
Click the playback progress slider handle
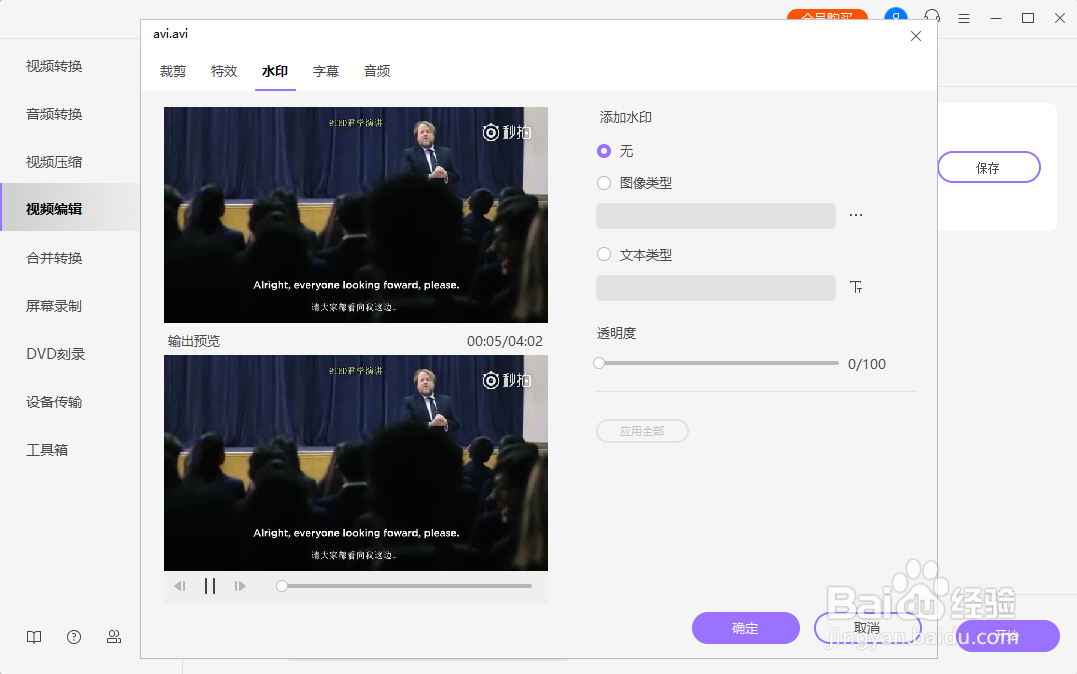[282, 586]
